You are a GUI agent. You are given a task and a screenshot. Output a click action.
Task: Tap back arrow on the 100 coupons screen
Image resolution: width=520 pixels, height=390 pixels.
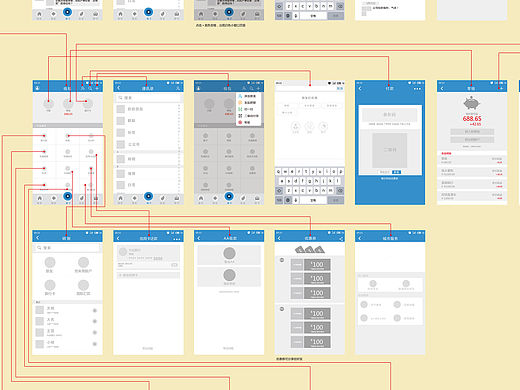[279, 238]
